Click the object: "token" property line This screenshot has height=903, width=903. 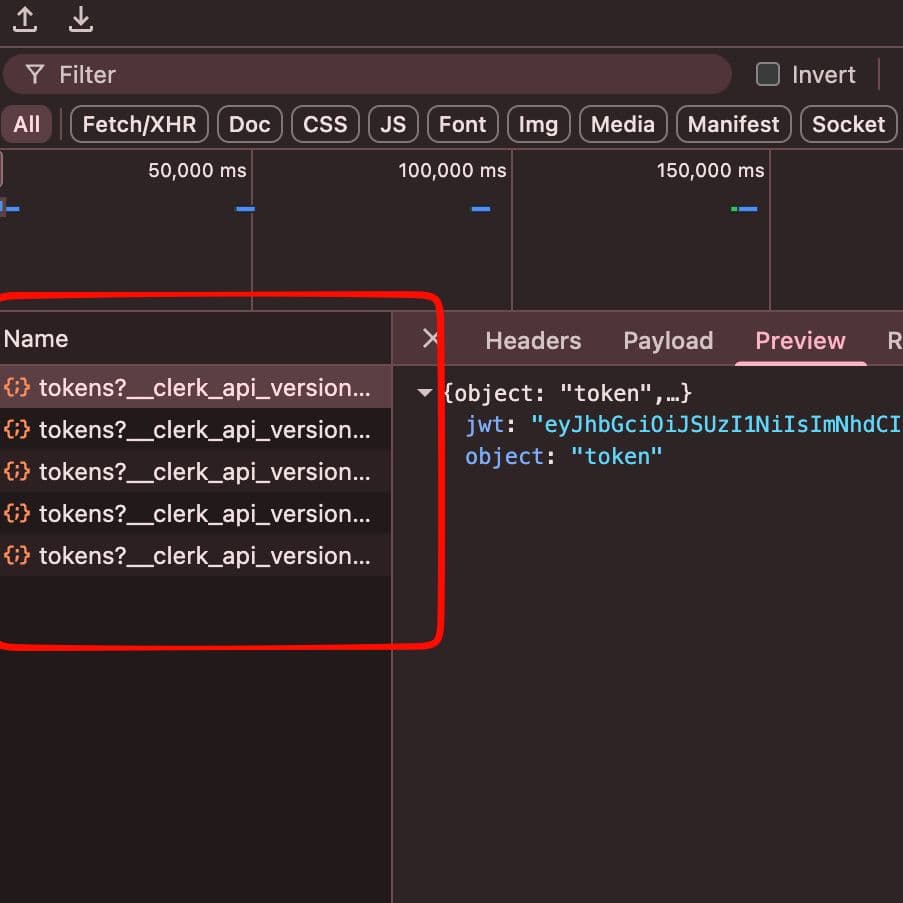[x=564, y=457]
